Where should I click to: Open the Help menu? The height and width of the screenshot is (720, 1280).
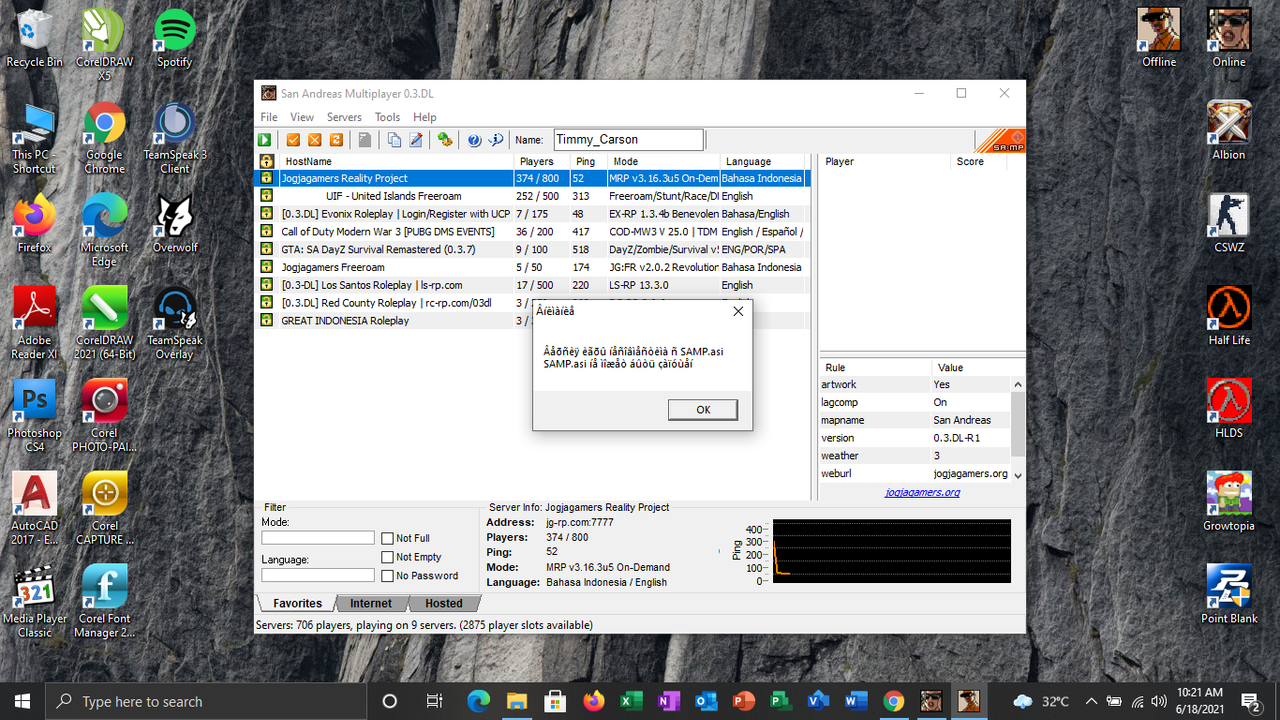(x=424, y=117)
